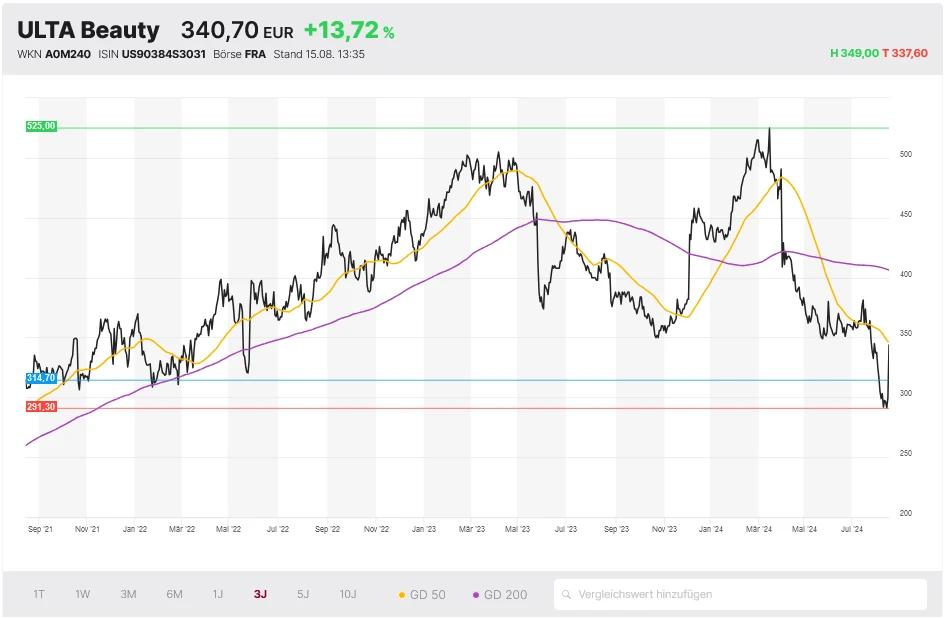Display the 10J chart period
Screen dimensions: 947x619
pyautogui.click(x=348, y=594)
